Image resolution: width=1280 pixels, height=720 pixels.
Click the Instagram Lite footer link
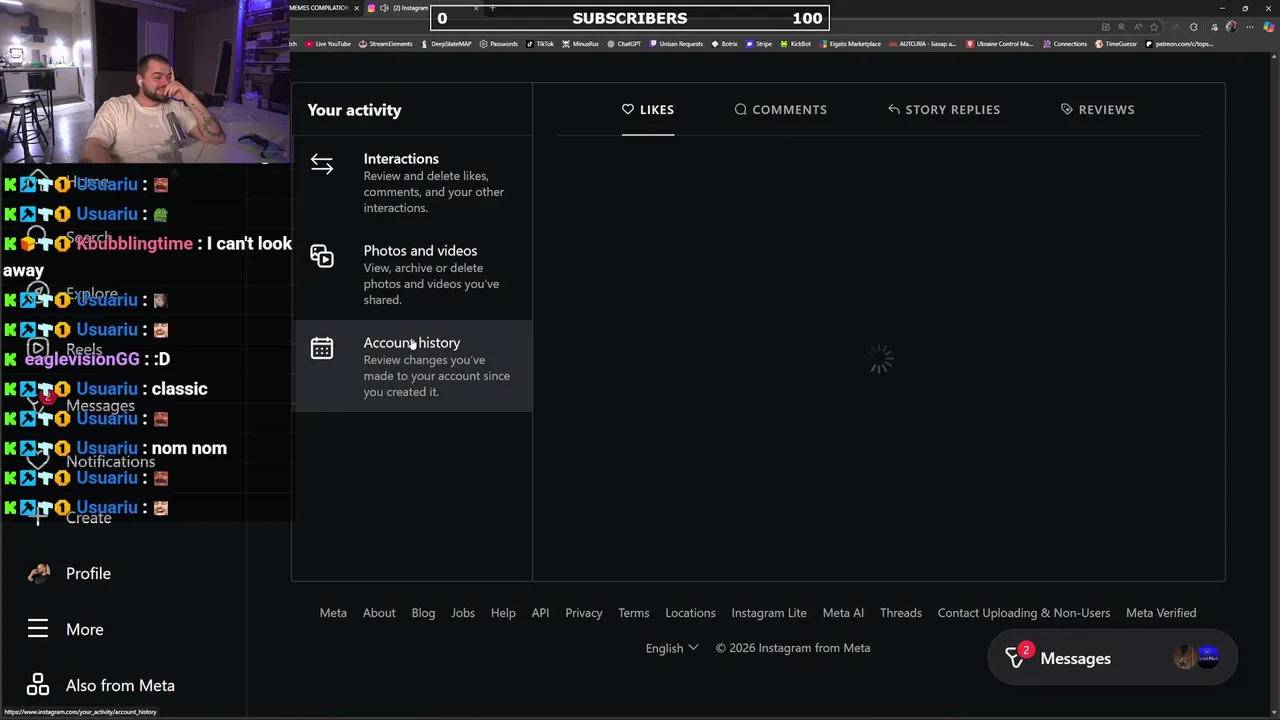[769, 613]
